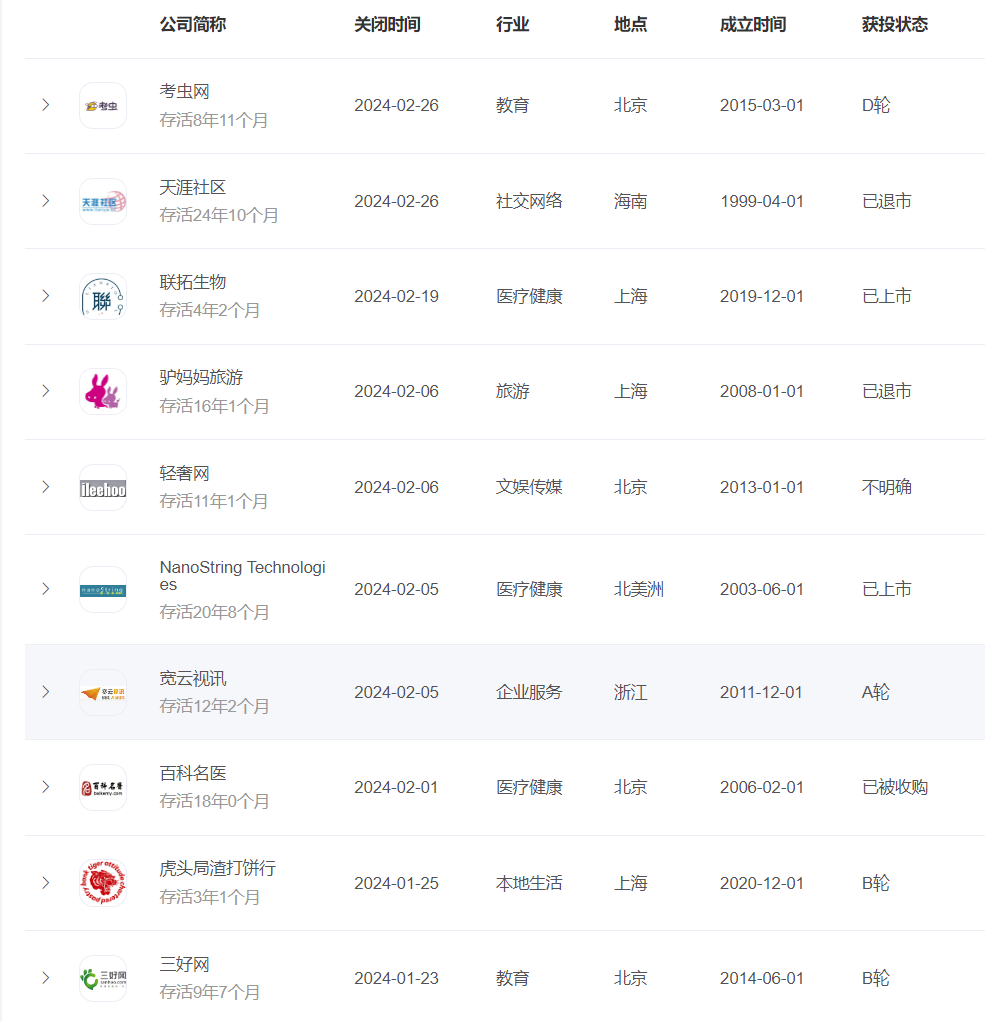Click the 文娱传媒 industry cell

[529, 487]
